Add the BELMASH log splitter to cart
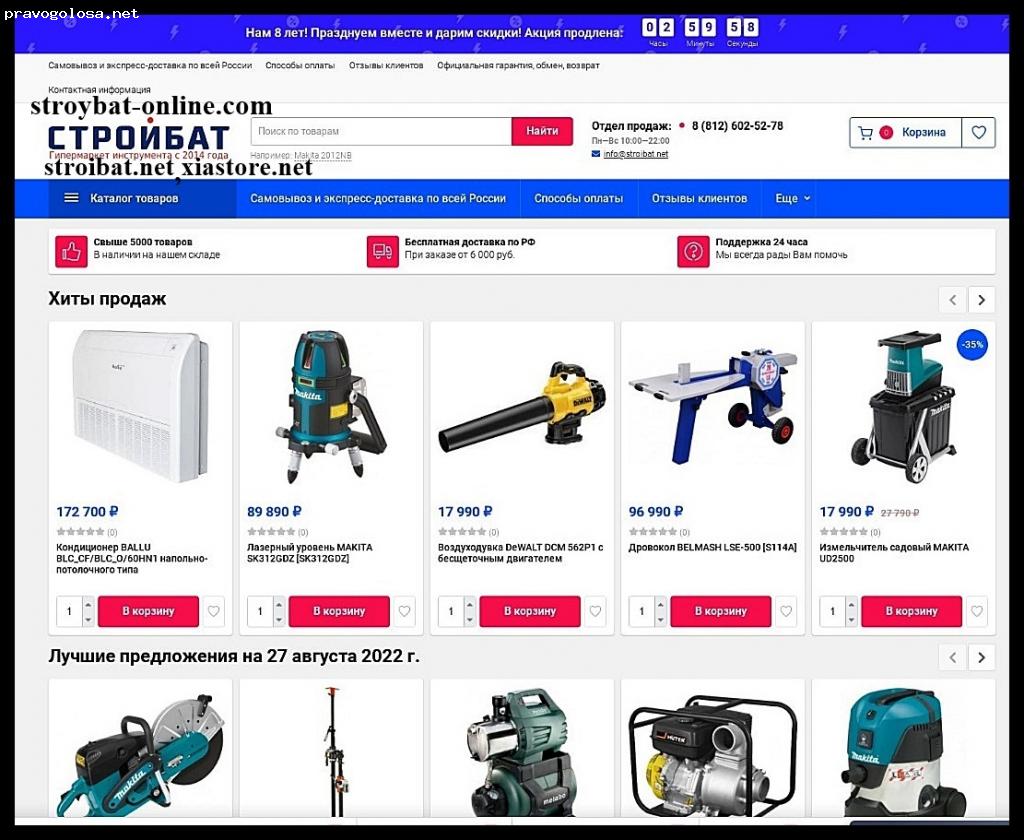The image size is (1024, 840). 720,611
